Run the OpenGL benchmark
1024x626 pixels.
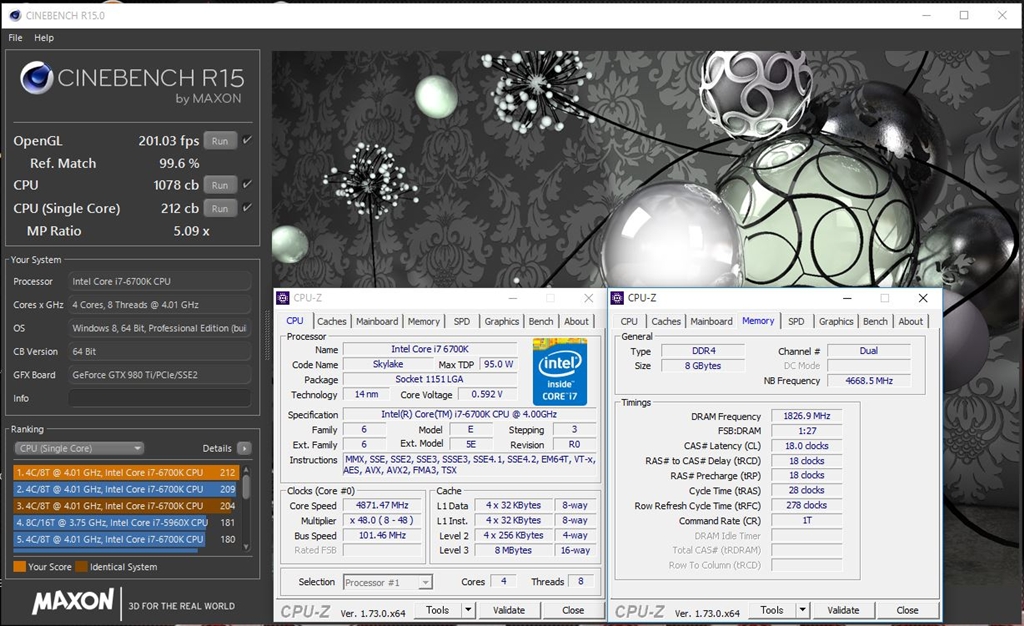coord(220,141)
